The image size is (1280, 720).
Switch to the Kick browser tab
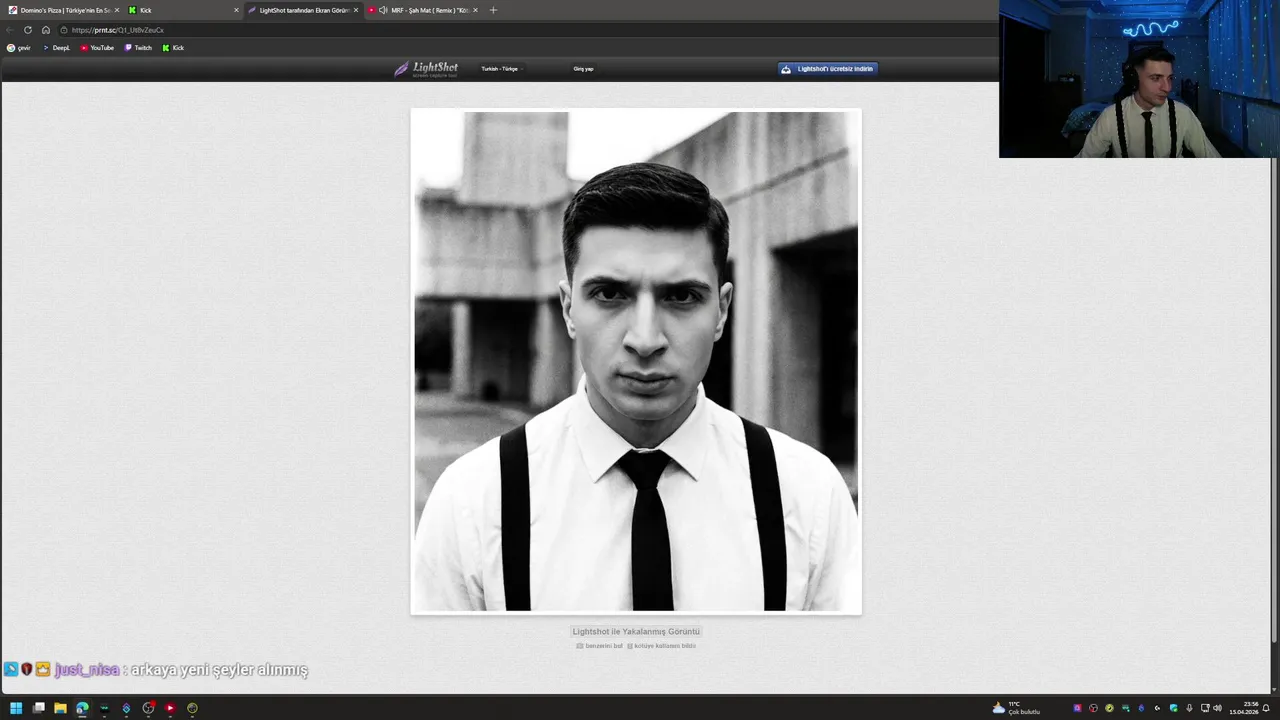tap(183, 10)
